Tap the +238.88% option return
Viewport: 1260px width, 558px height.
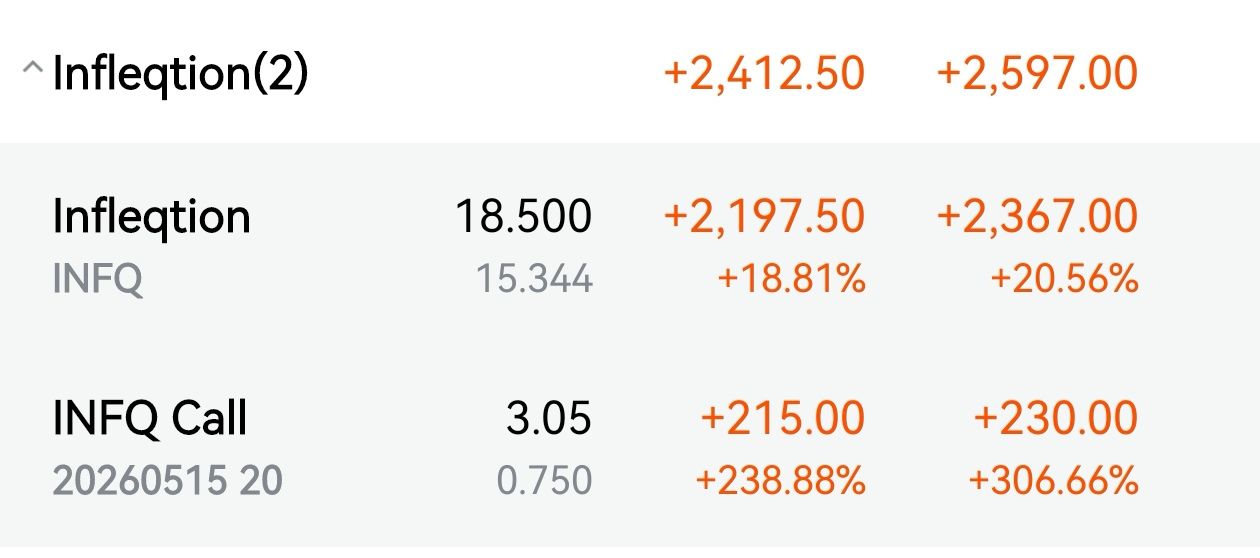(x=780, y=481)
